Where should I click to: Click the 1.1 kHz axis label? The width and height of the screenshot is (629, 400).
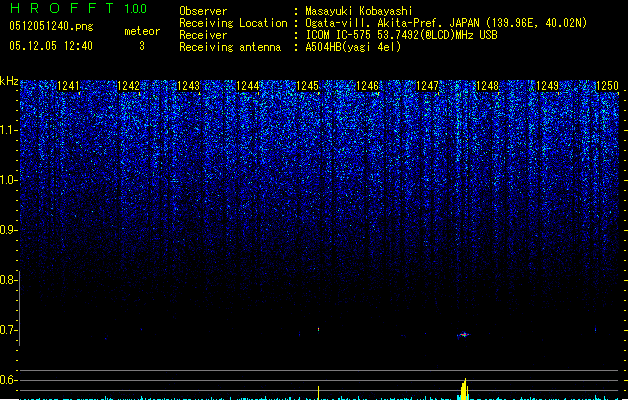pyautogui.click(x=8, y=130)
